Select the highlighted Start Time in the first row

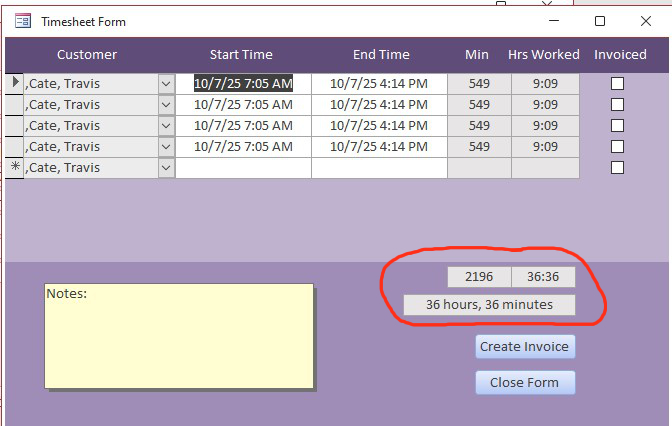[243, 83]
